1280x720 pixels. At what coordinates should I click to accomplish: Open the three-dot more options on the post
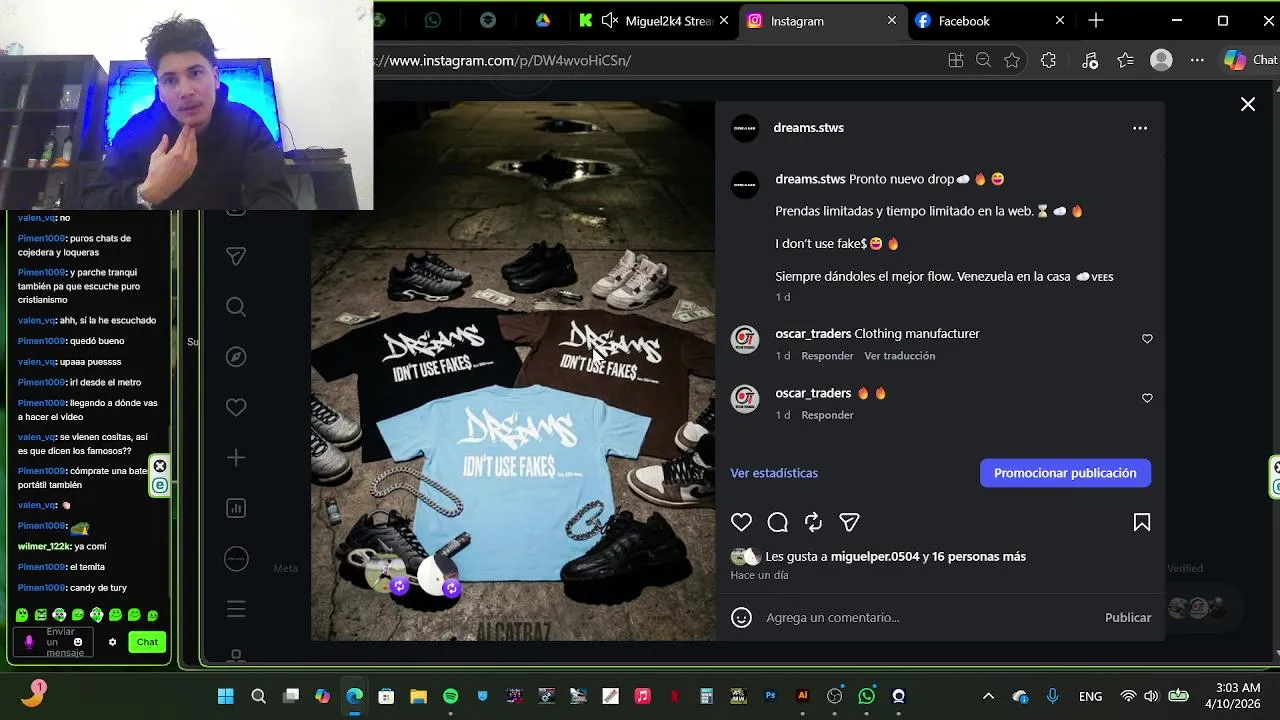point(1140,128)
